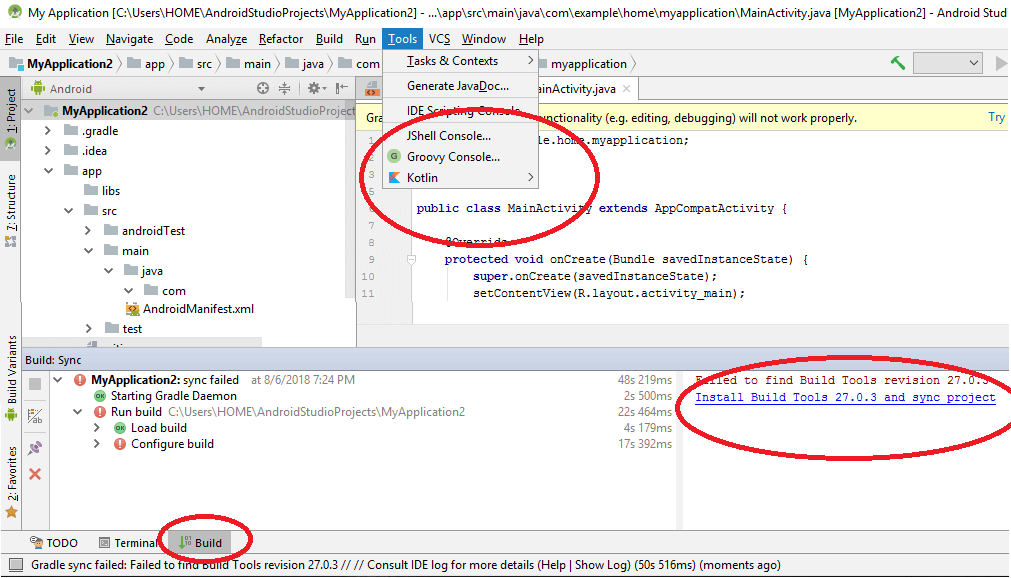Screen dimensions: 1011x578
Task: Click the java breadcrumb
Action: (305, 64)
